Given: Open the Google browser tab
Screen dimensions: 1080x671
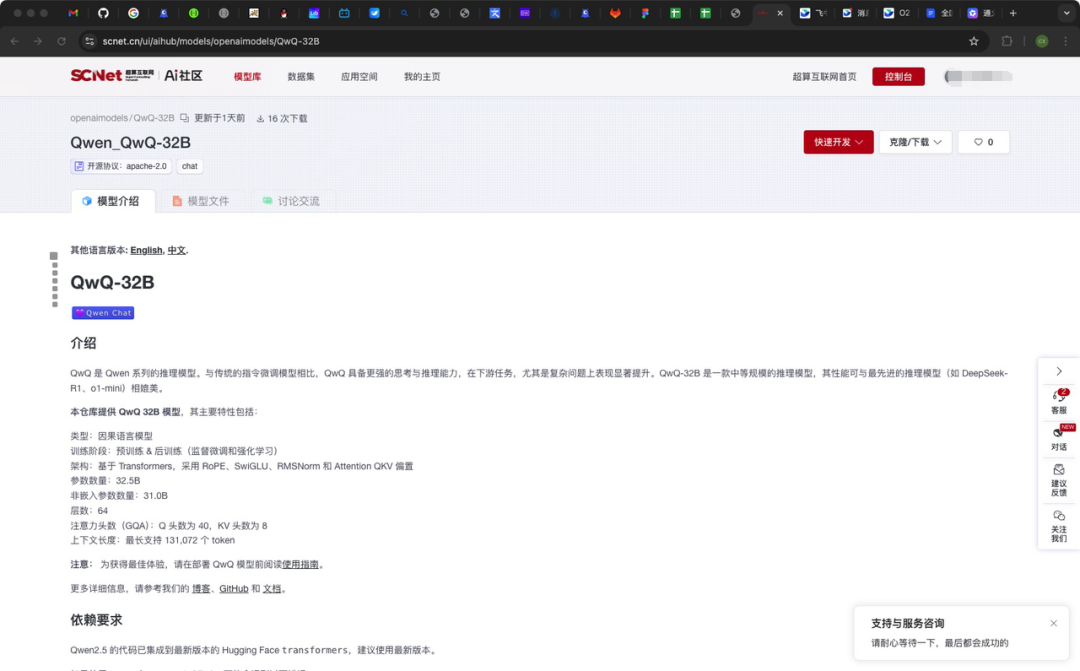Looking at the screenshot, I should (134, 13).
